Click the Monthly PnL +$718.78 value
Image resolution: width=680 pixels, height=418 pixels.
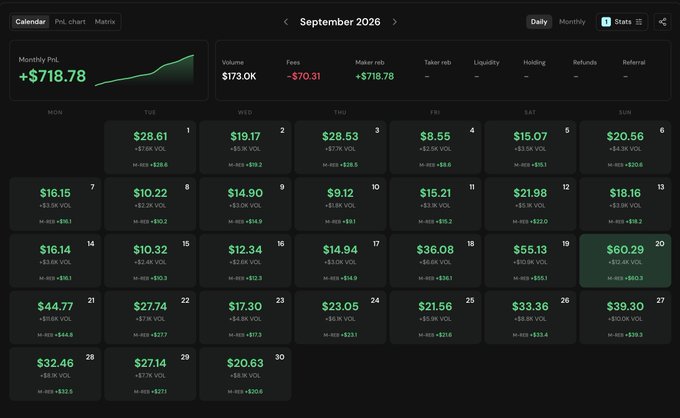52,76
